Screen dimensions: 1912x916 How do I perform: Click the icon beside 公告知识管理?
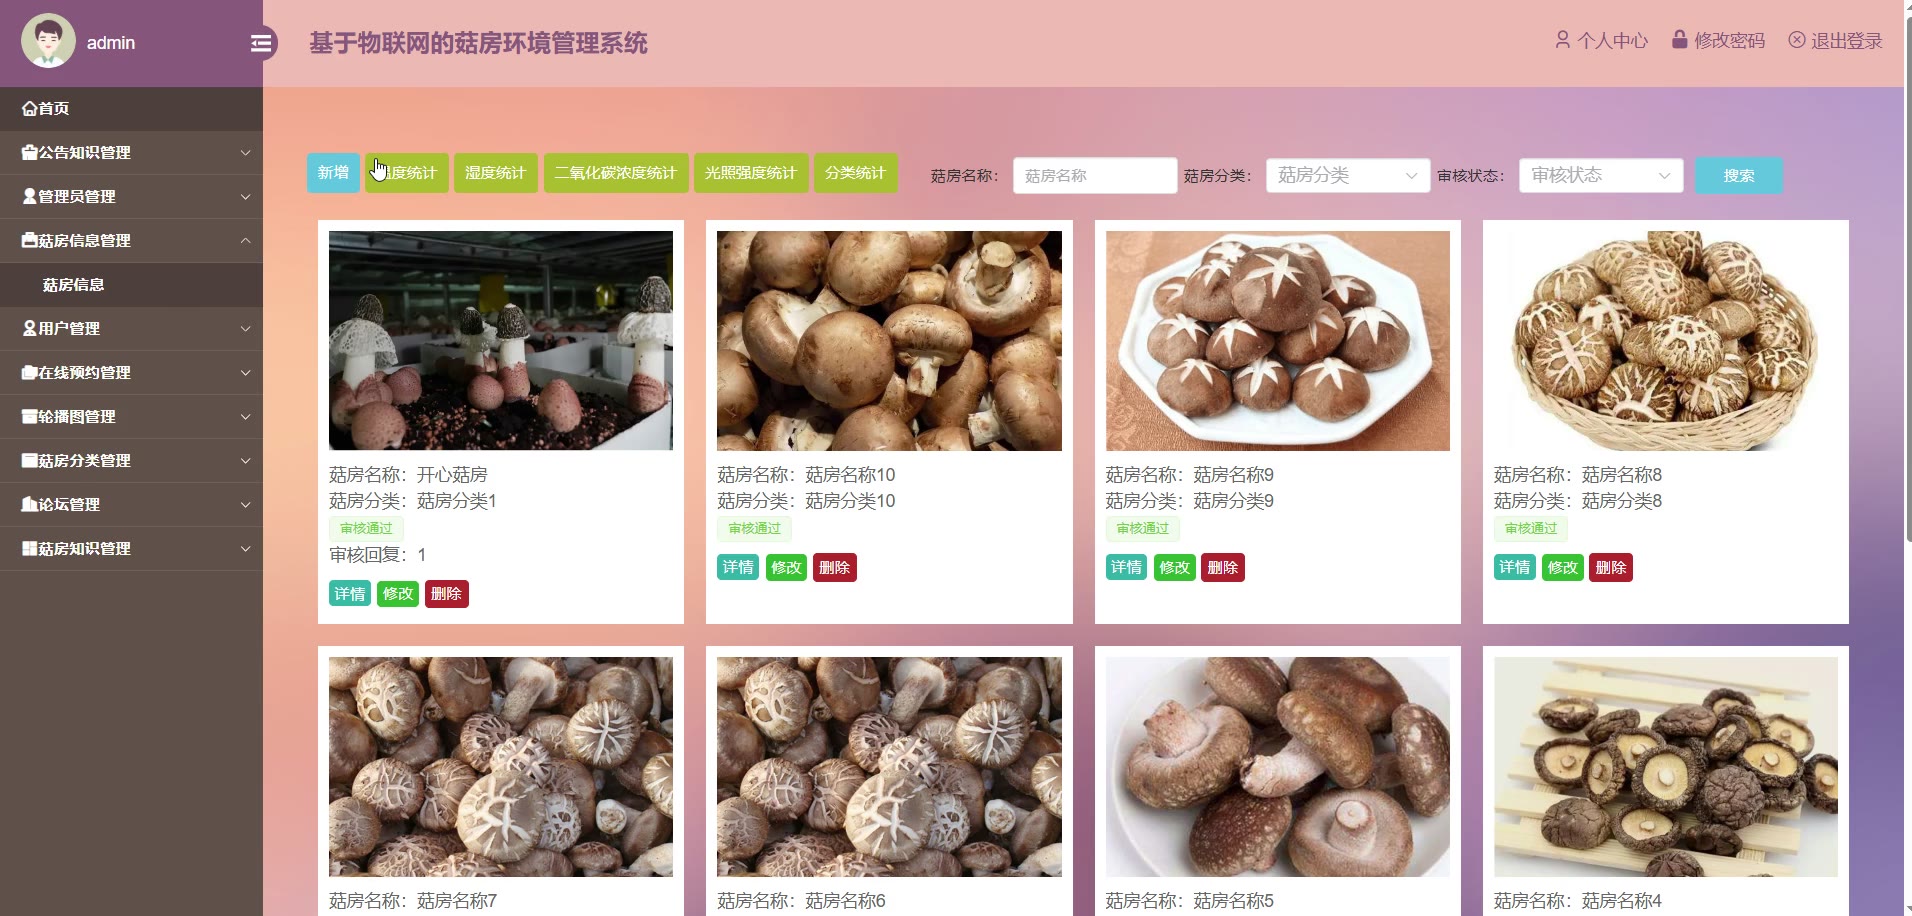(x=29, y=153)
